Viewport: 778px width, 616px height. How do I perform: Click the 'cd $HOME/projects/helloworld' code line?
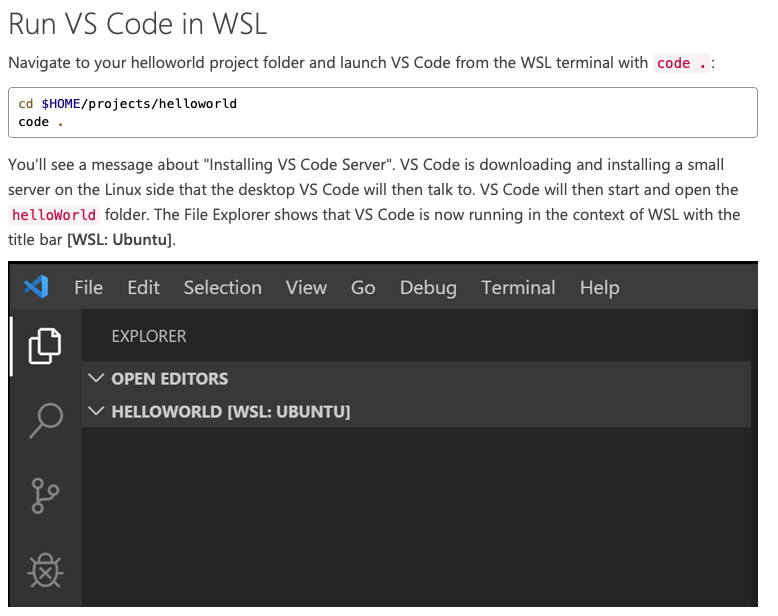click(128, 104)
